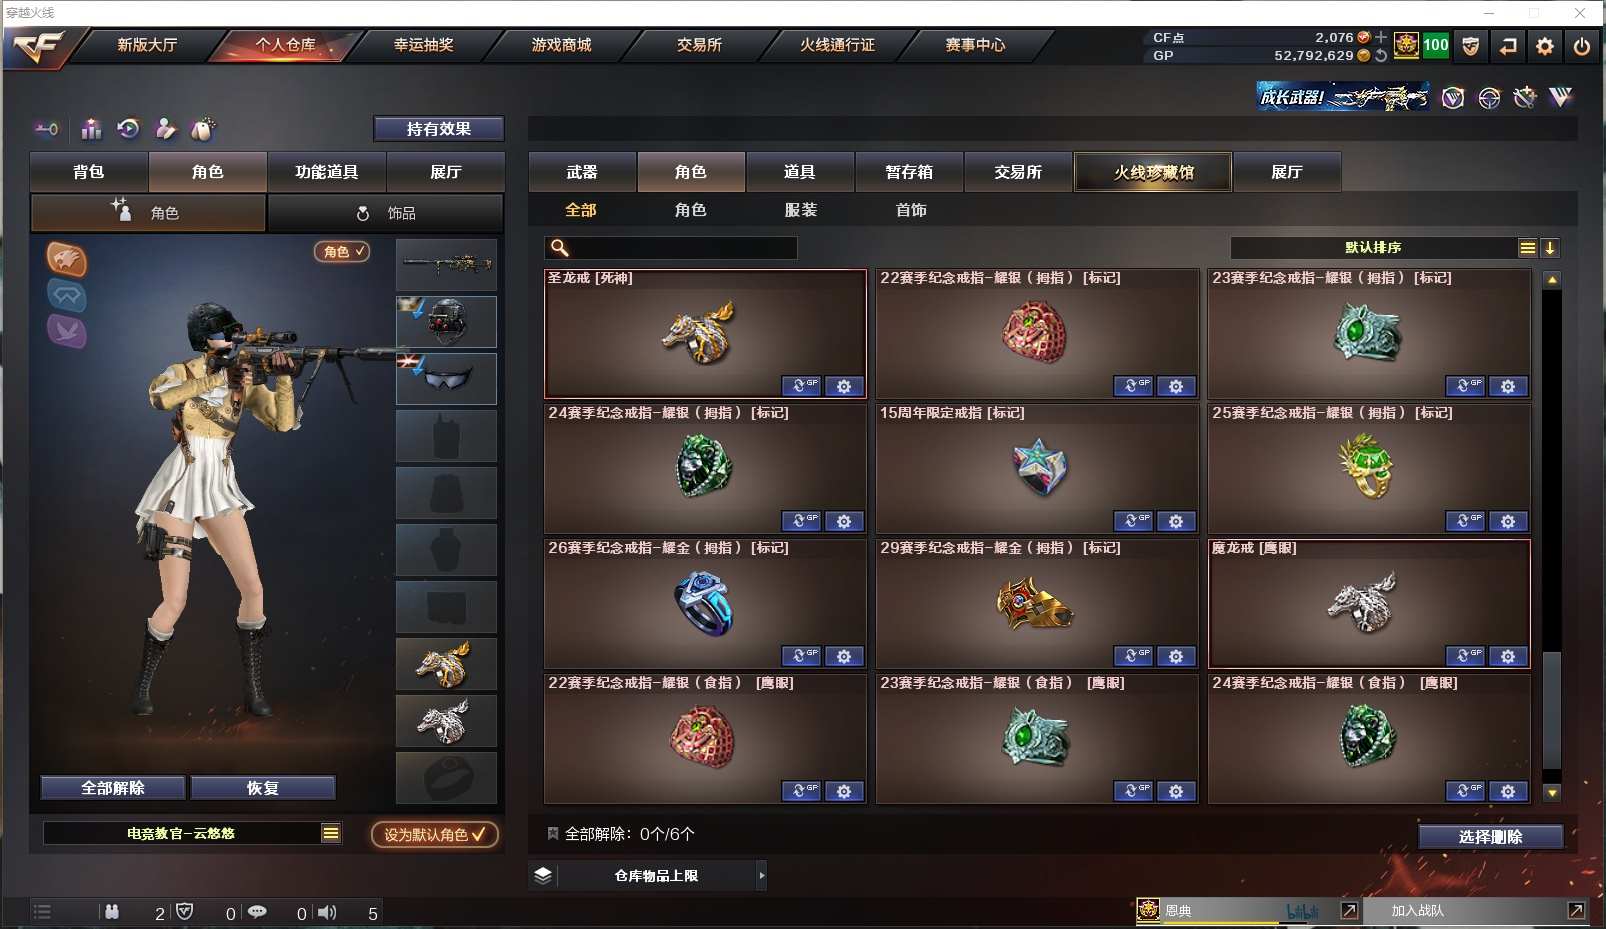The height and width of the screenshot is (929, 1606).
Task: Expand the 电竞教官-云悠悠 character list
Action: (331, 833)
